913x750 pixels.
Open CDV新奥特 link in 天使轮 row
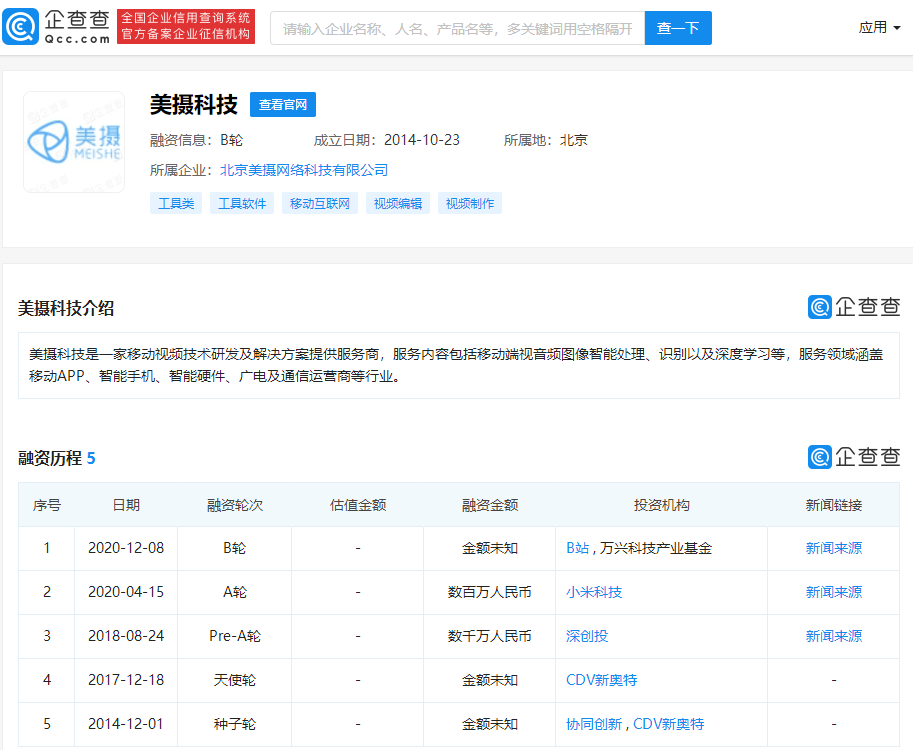pyautogui.click(x=601, y=680)
